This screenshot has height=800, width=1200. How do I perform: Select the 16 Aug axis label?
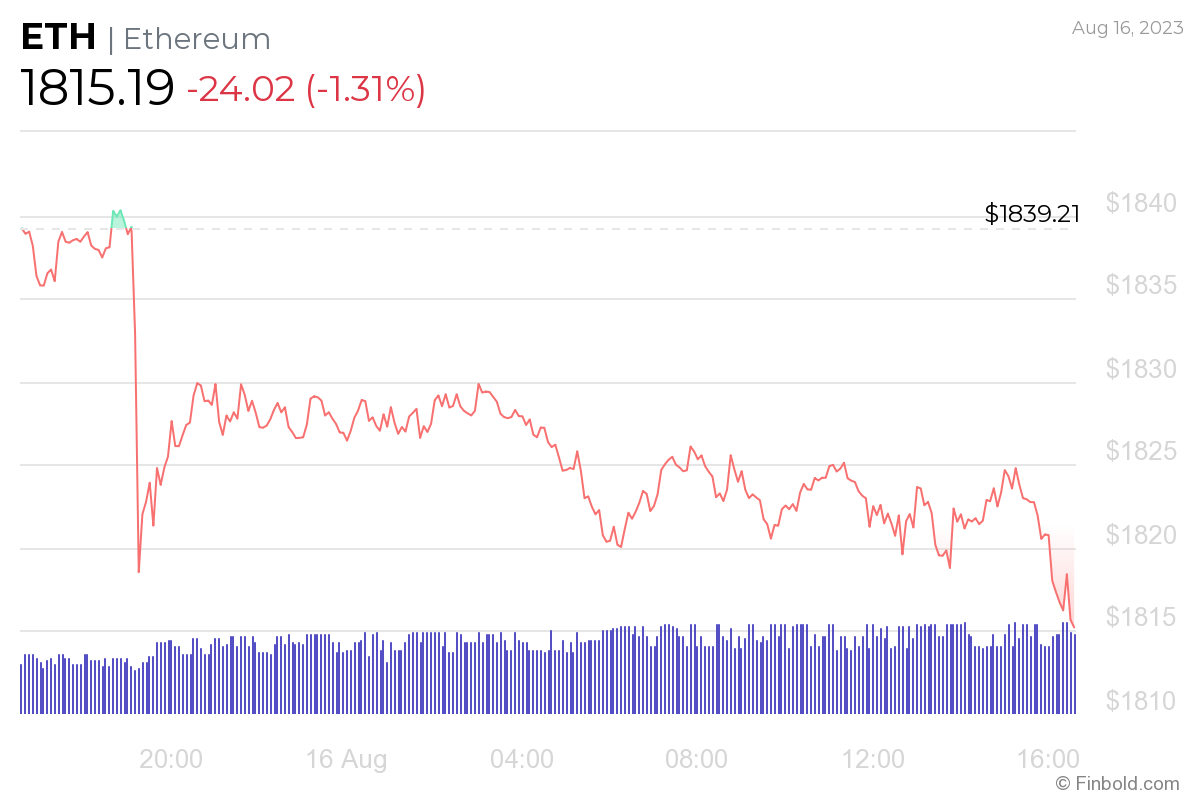coord(346,758)
